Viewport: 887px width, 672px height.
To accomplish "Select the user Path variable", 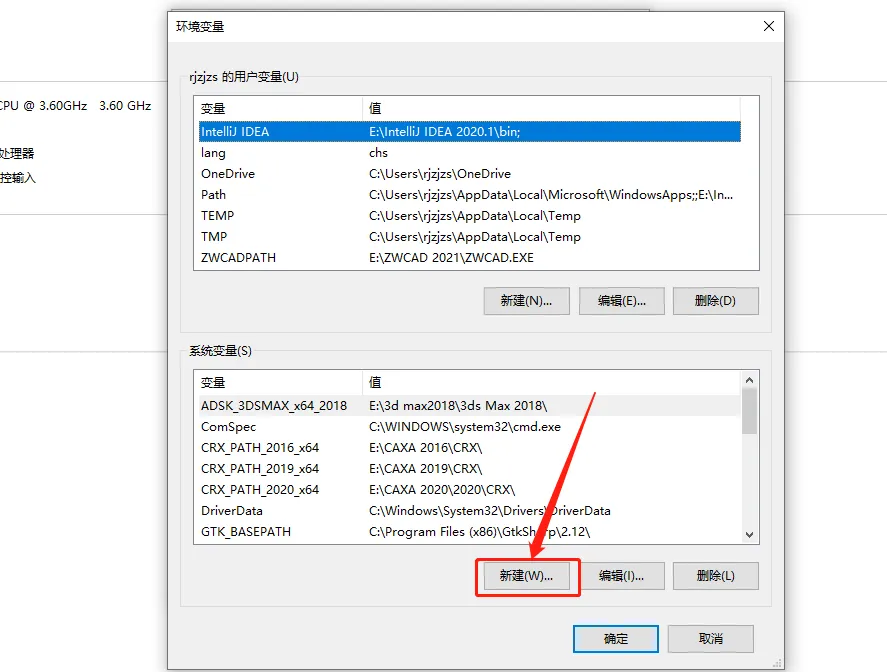I will [x=470, y=195].
